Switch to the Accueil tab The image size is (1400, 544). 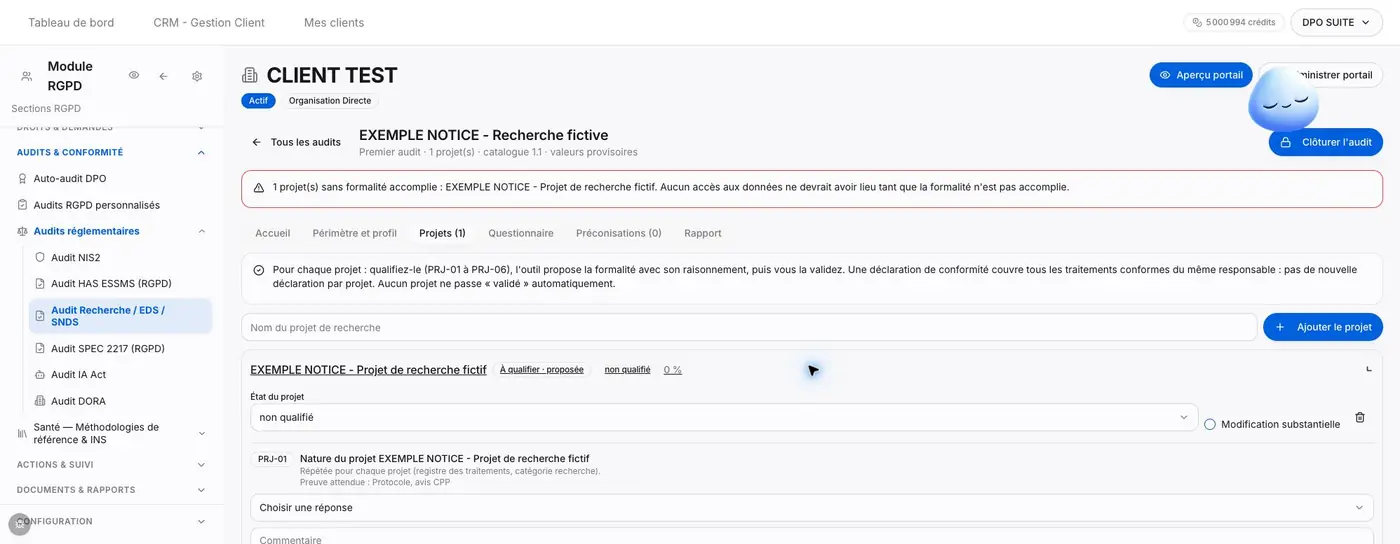point(273,233)
